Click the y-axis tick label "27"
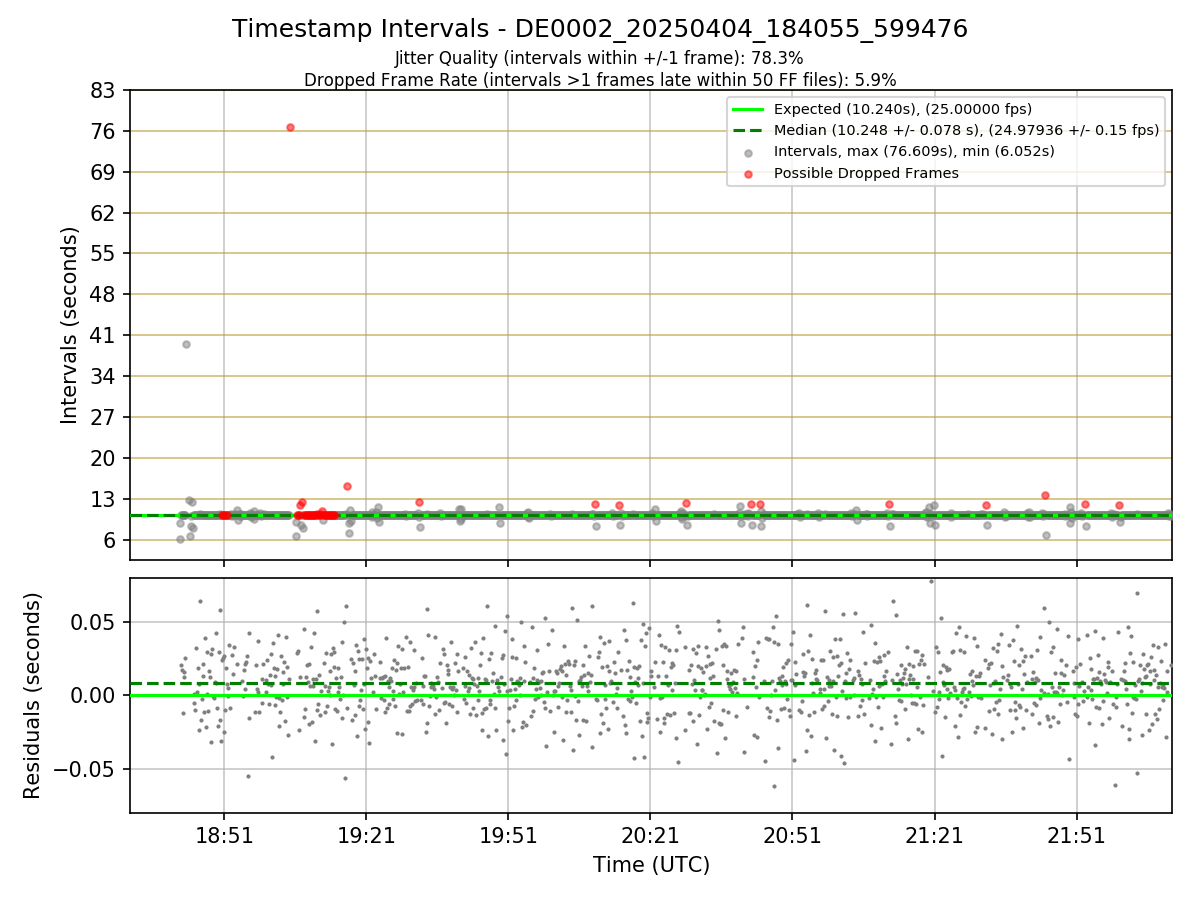Image resolution: width=1200 pixels, height=900 pixels. click(x=105, y=418)
